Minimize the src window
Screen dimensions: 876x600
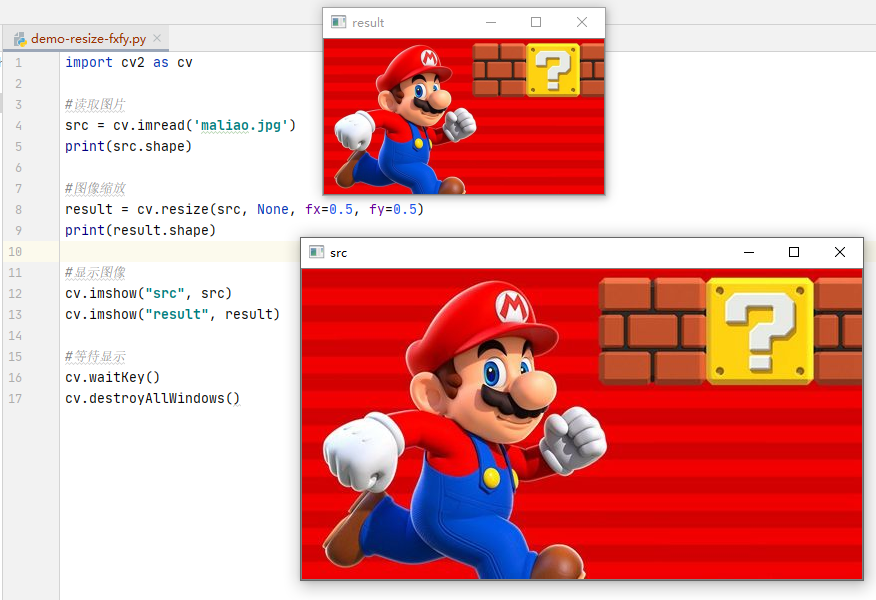click(x=749, y=253)
